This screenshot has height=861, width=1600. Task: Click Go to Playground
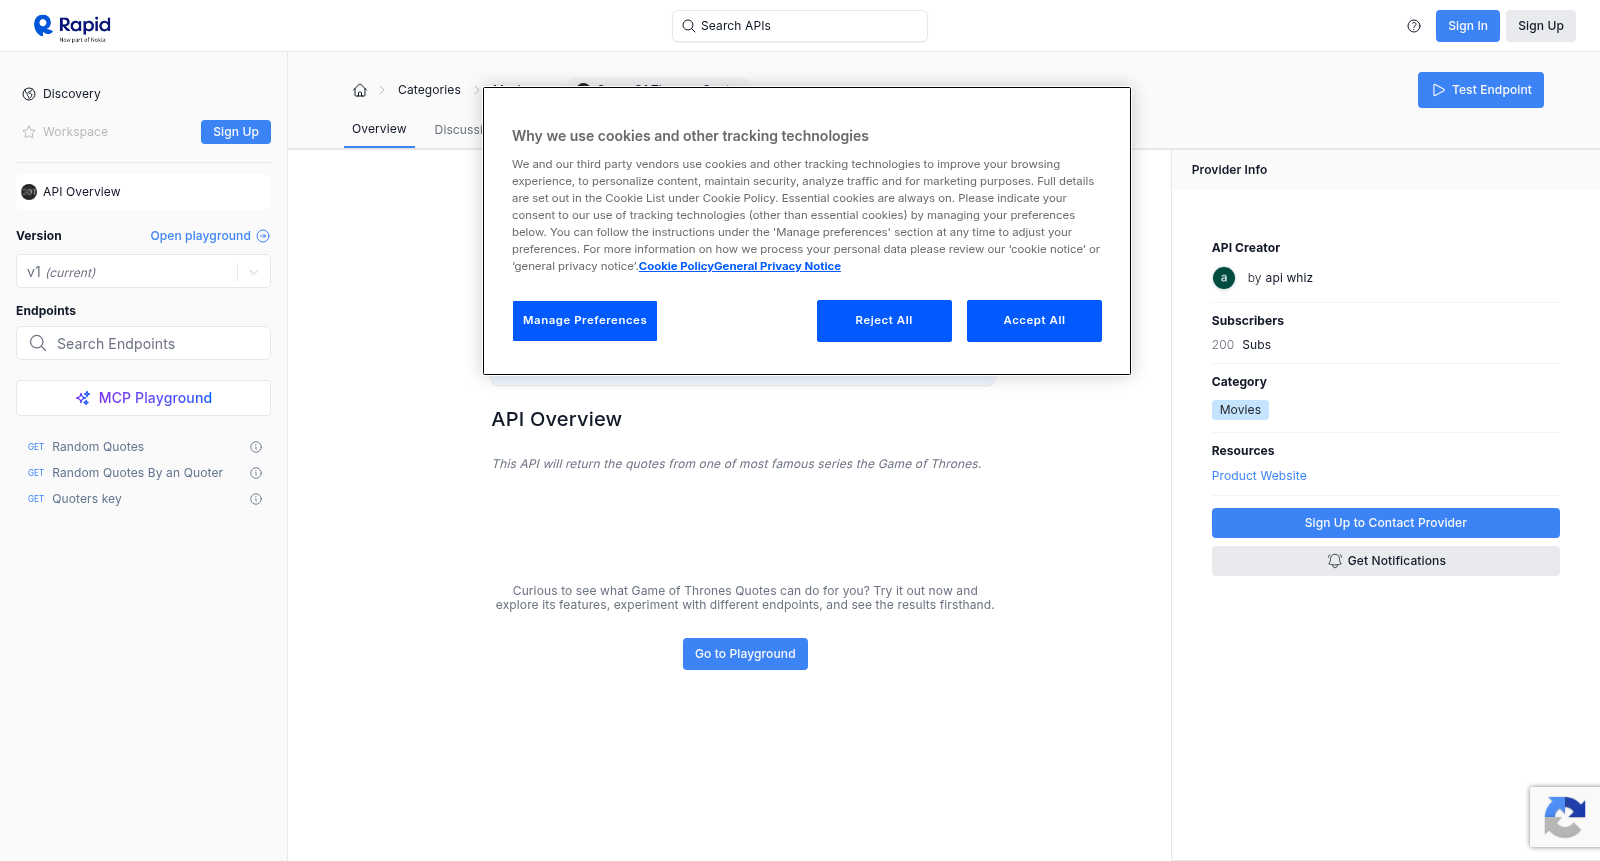(745, 654)
